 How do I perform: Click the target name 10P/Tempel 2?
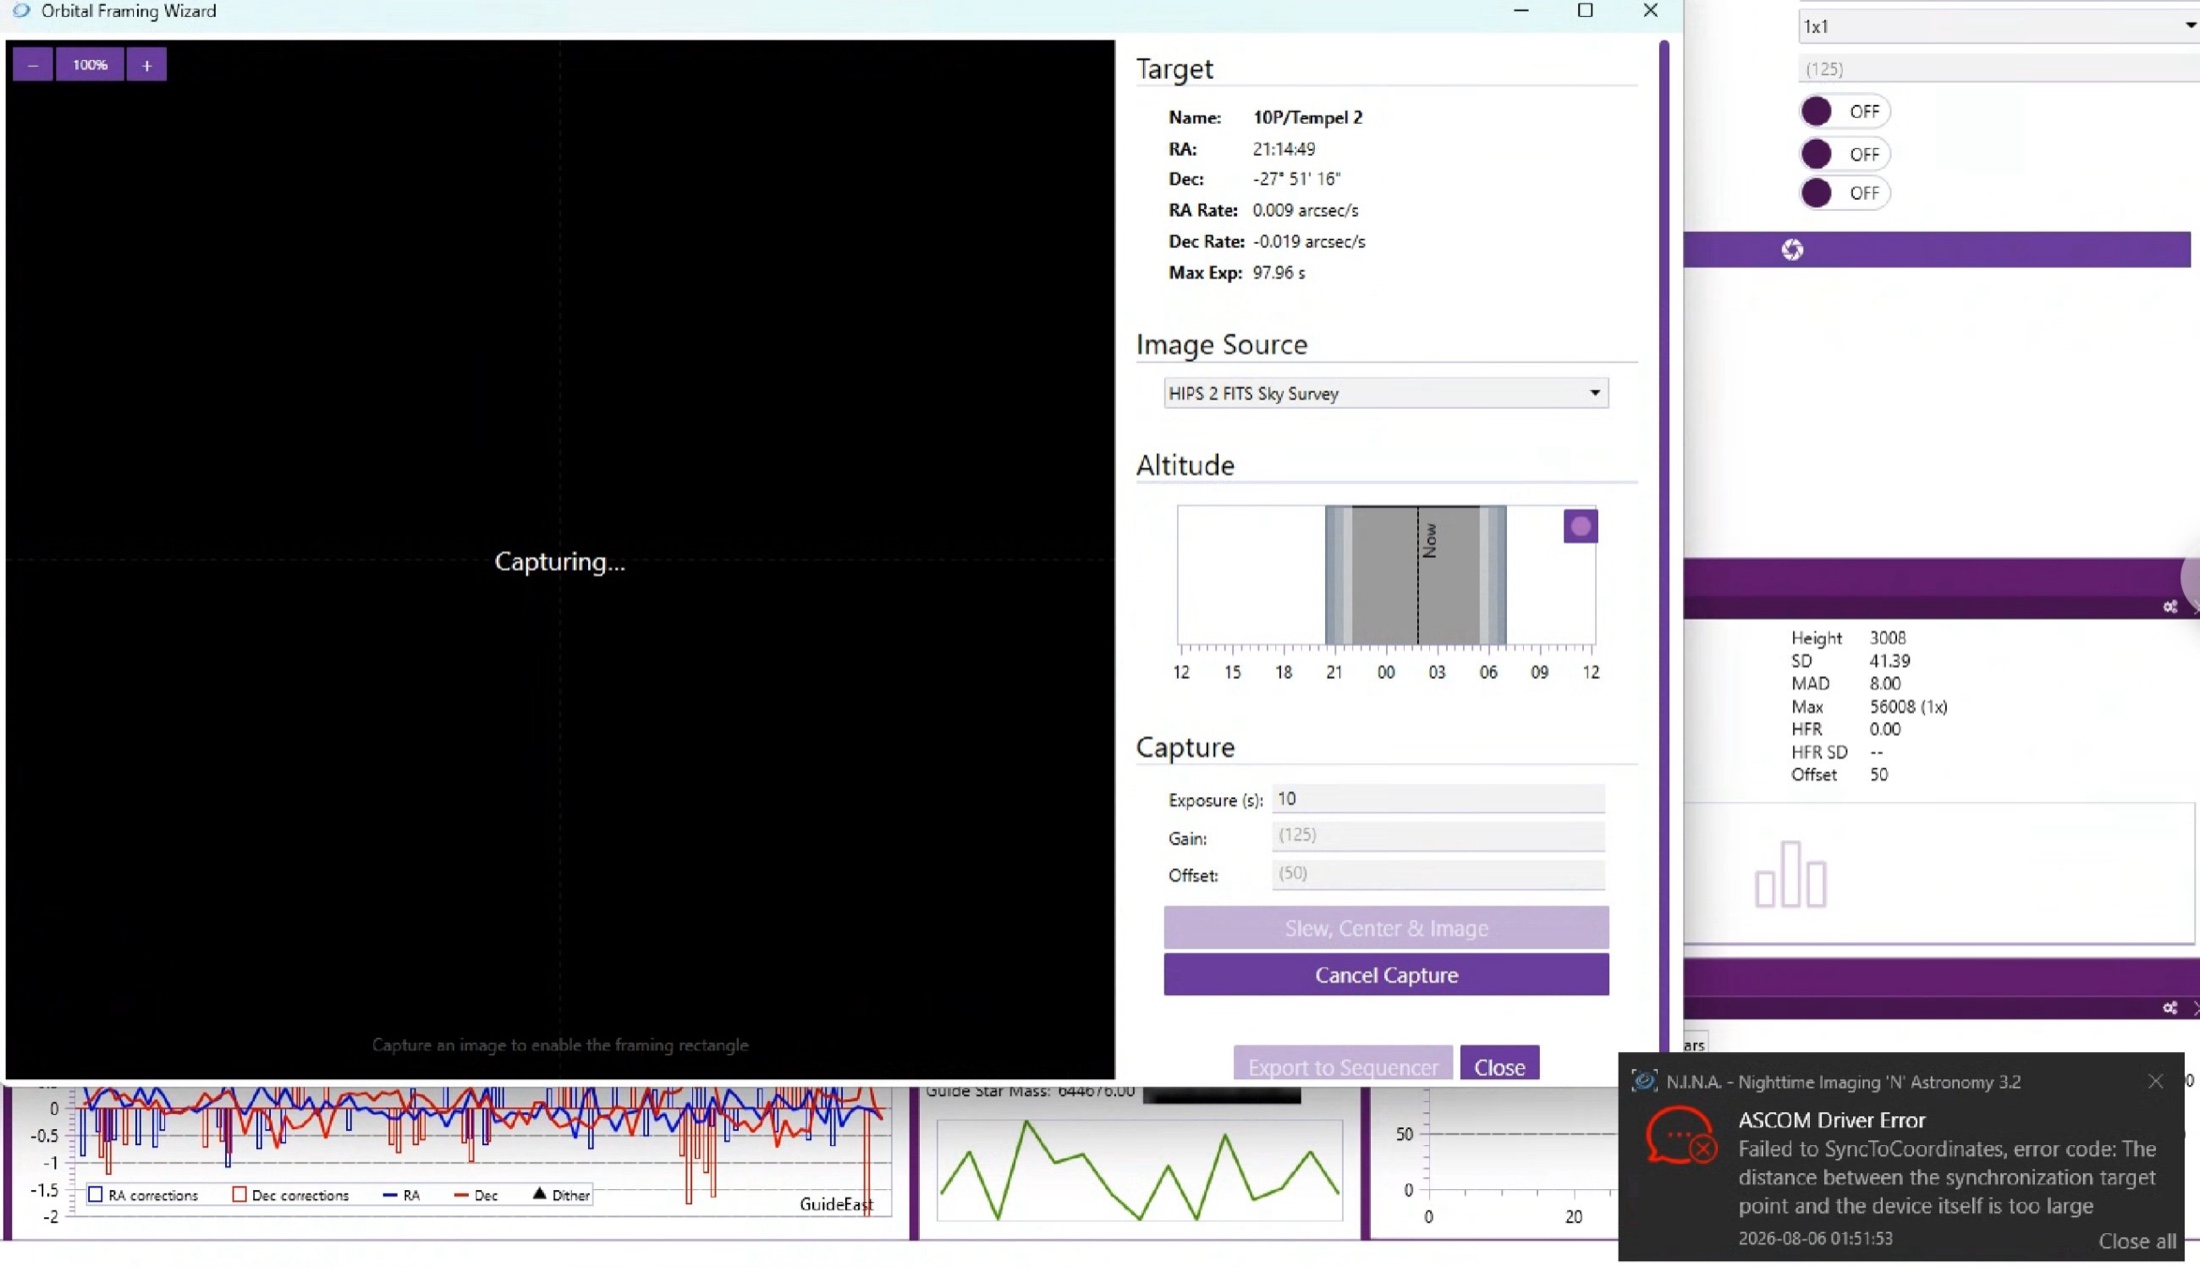point(1307,118)
